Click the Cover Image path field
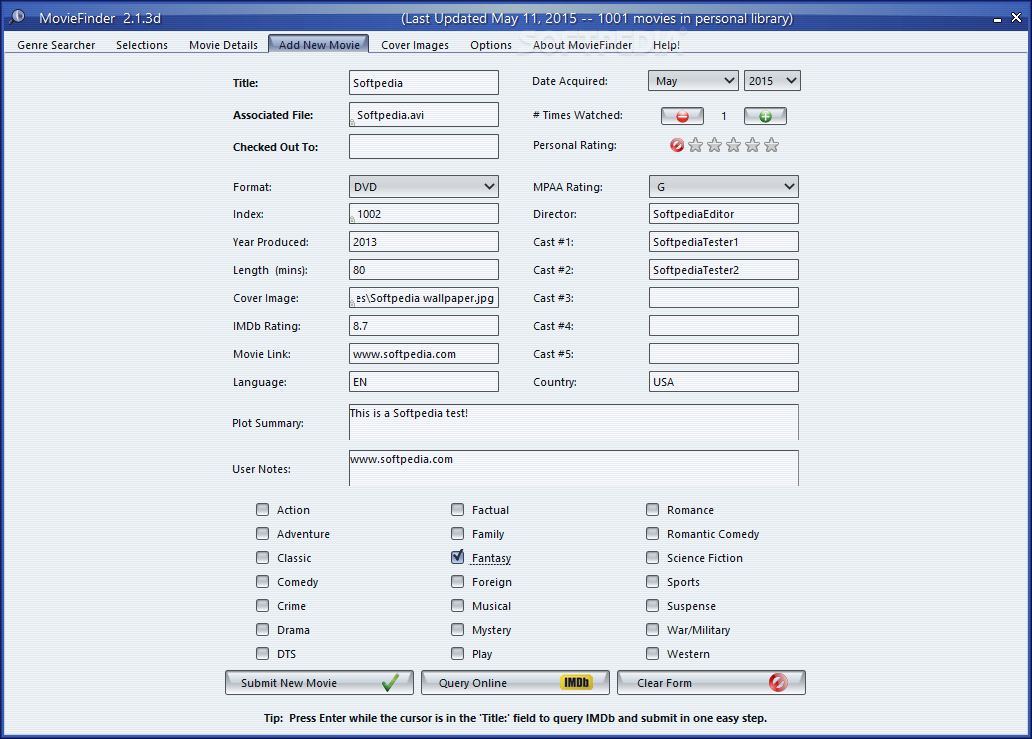This screenshot has width=1032, height=739. tap(423, 297)
